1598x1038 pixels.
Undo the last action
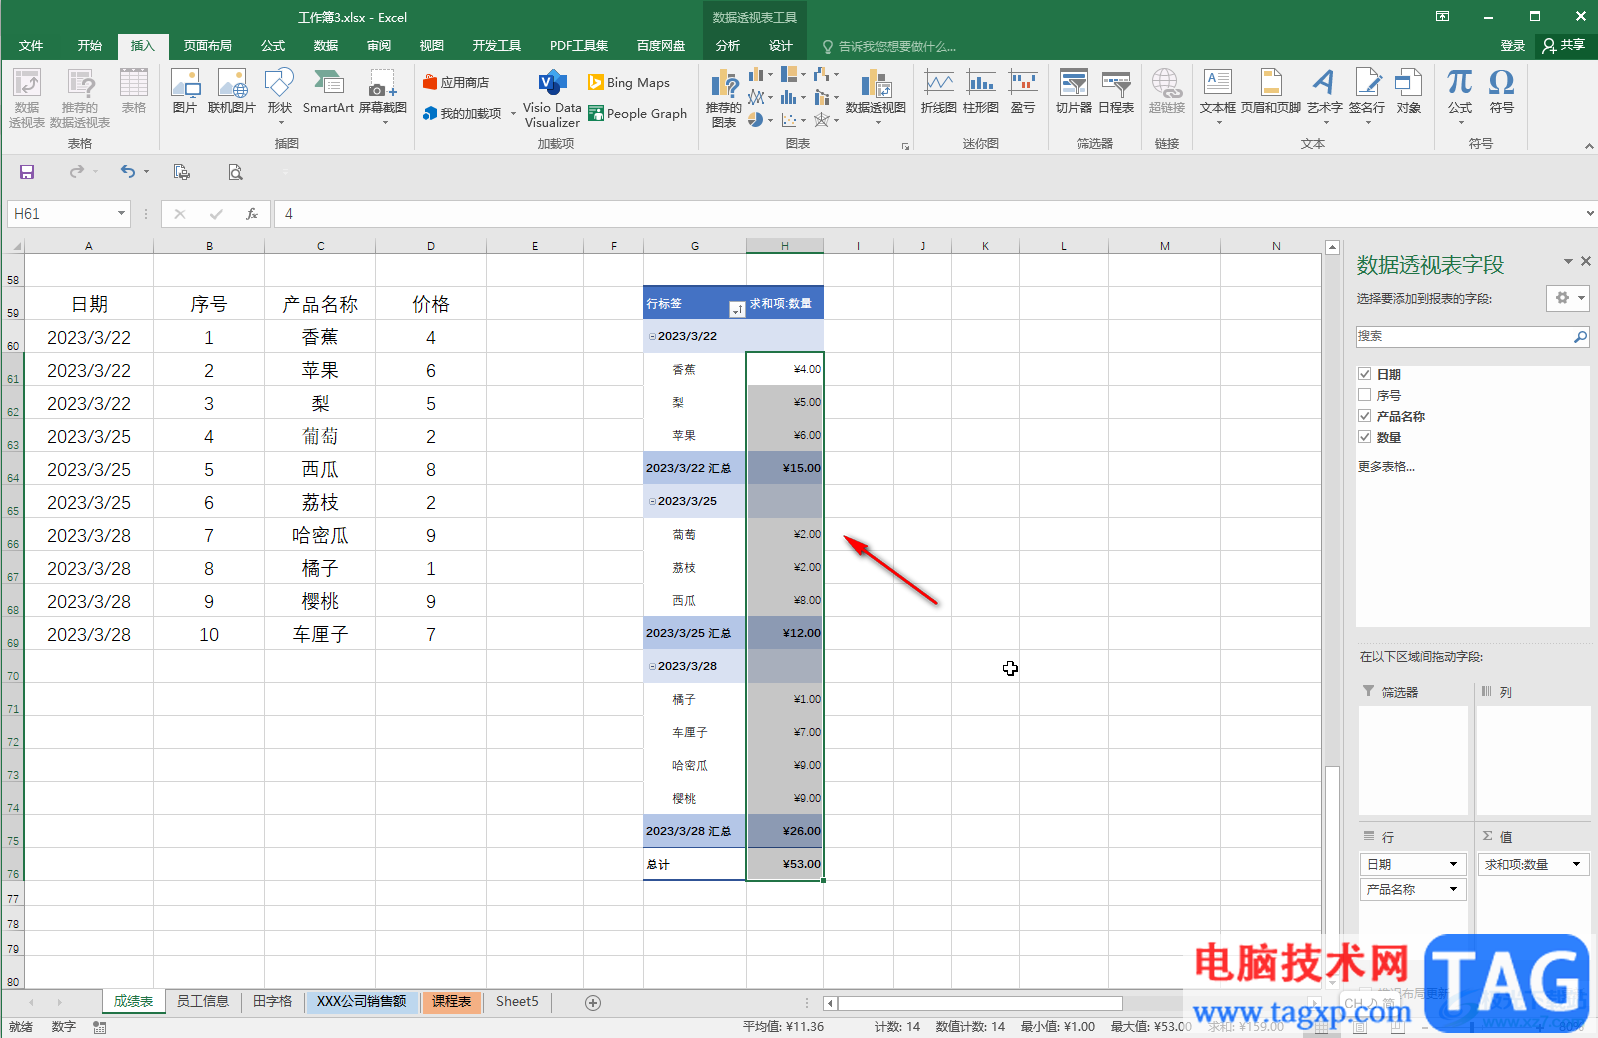pos(127,172)
